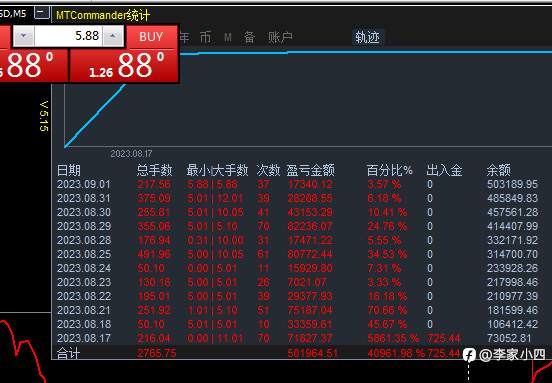Click the 70.66 % percentage cell

(387, 310)
